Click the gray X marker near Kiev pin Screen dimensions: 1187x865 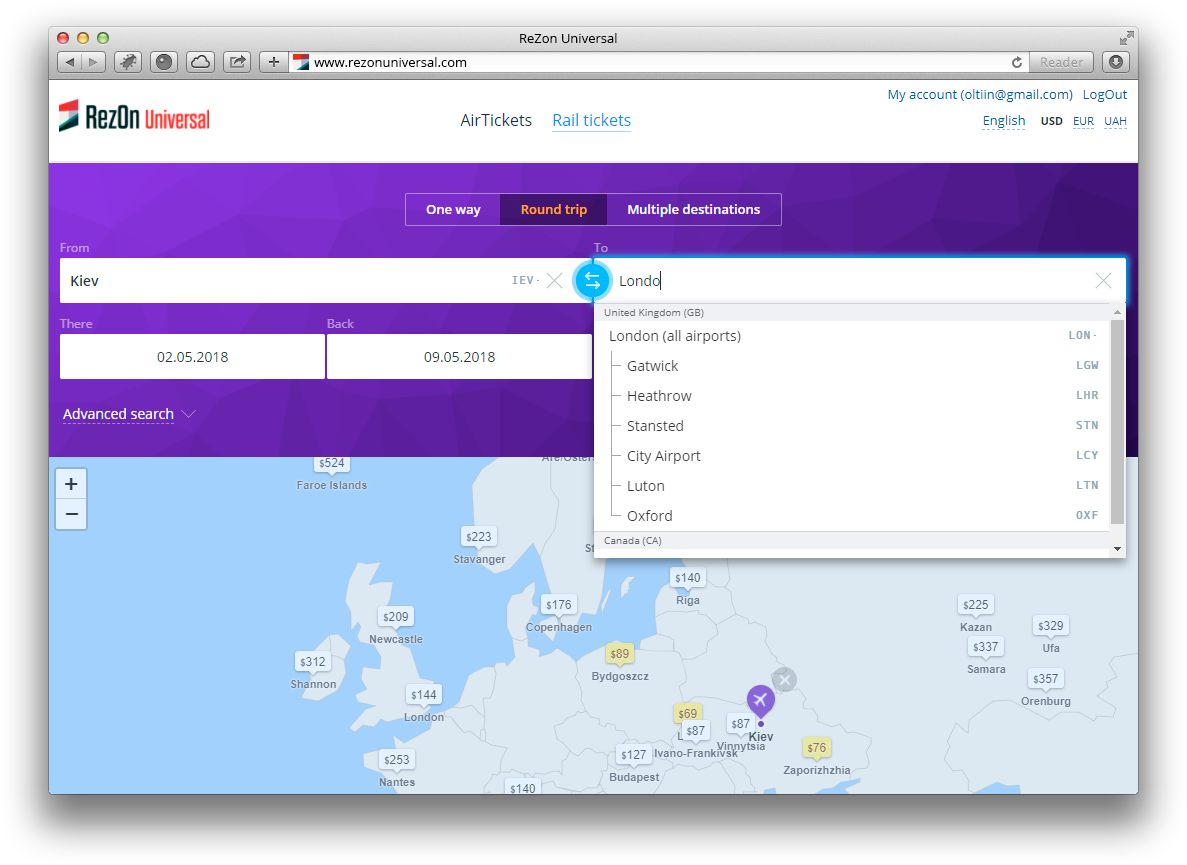pos(784,680)
